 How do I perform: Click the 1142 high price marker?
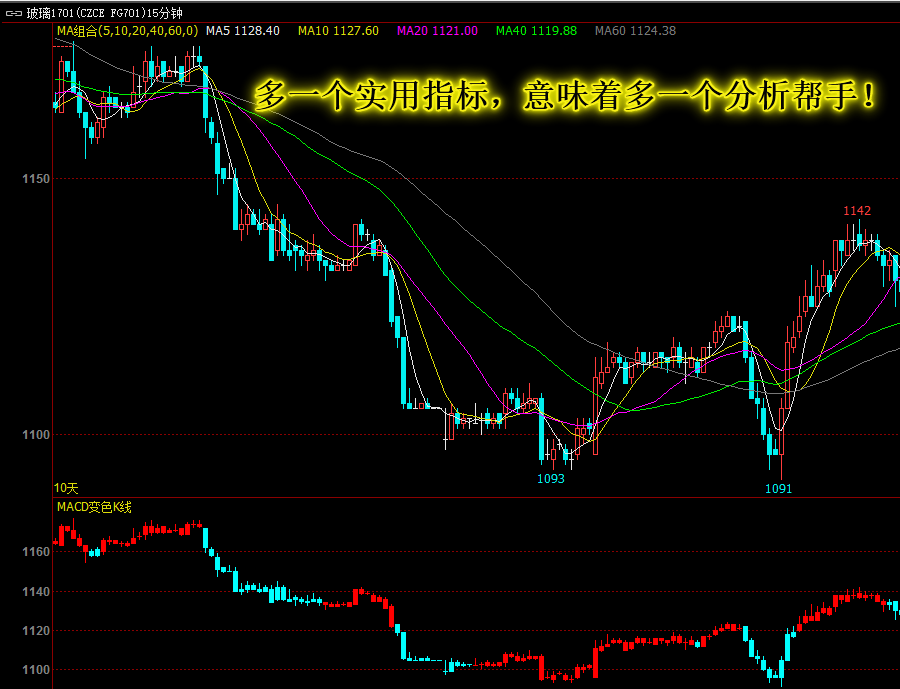pyautogui.click(x=857, y=211)
